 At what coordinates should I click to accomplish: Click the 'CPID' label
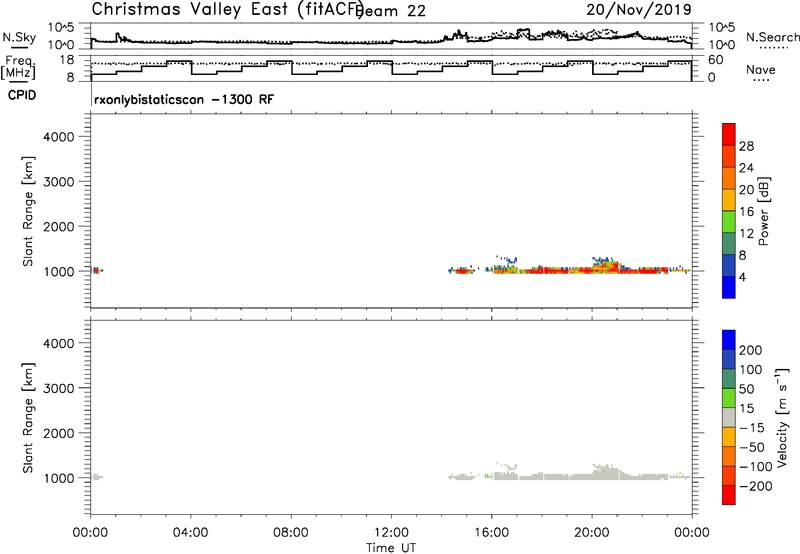tap(22, 95)
